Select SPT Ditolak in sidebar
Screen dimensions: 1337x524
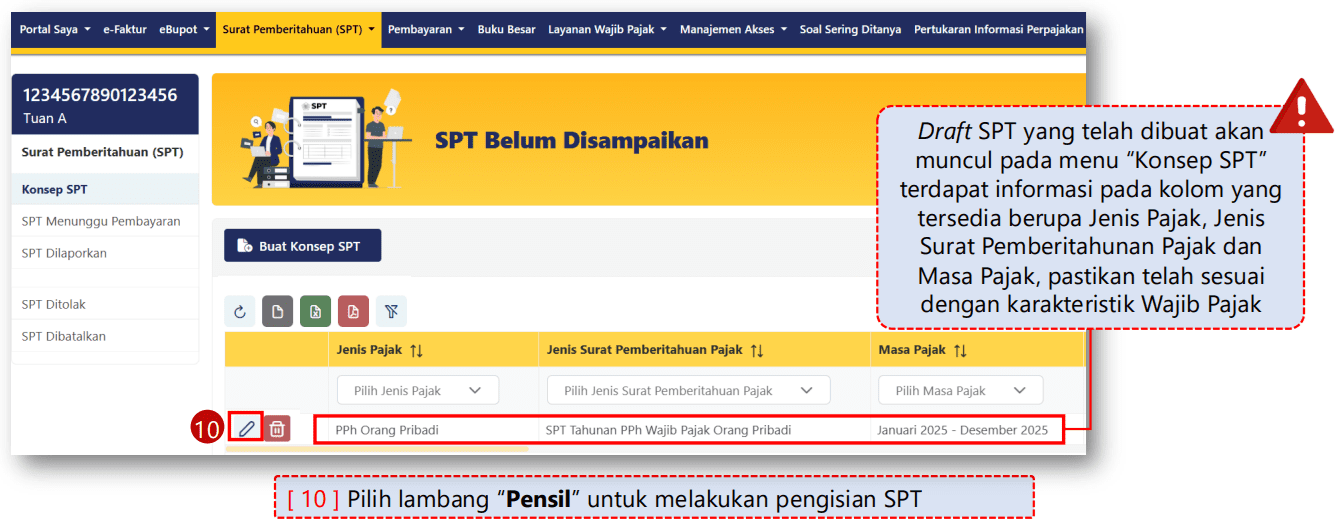pos(105,304)
